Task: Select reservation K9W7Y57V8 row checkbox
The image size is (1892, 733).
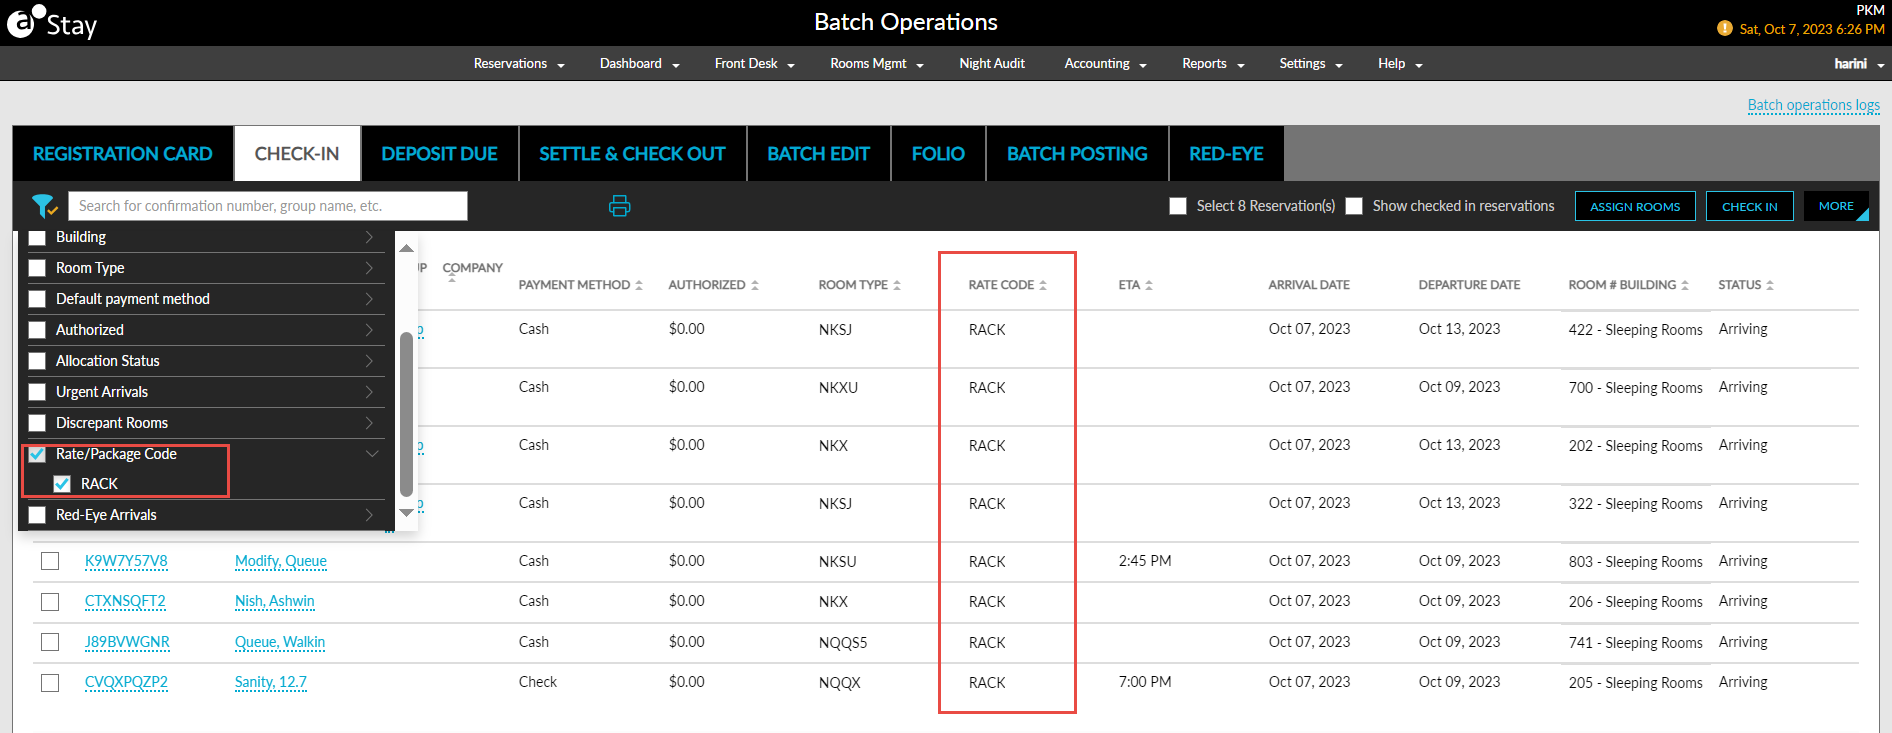Action: (x=50, y=561)
